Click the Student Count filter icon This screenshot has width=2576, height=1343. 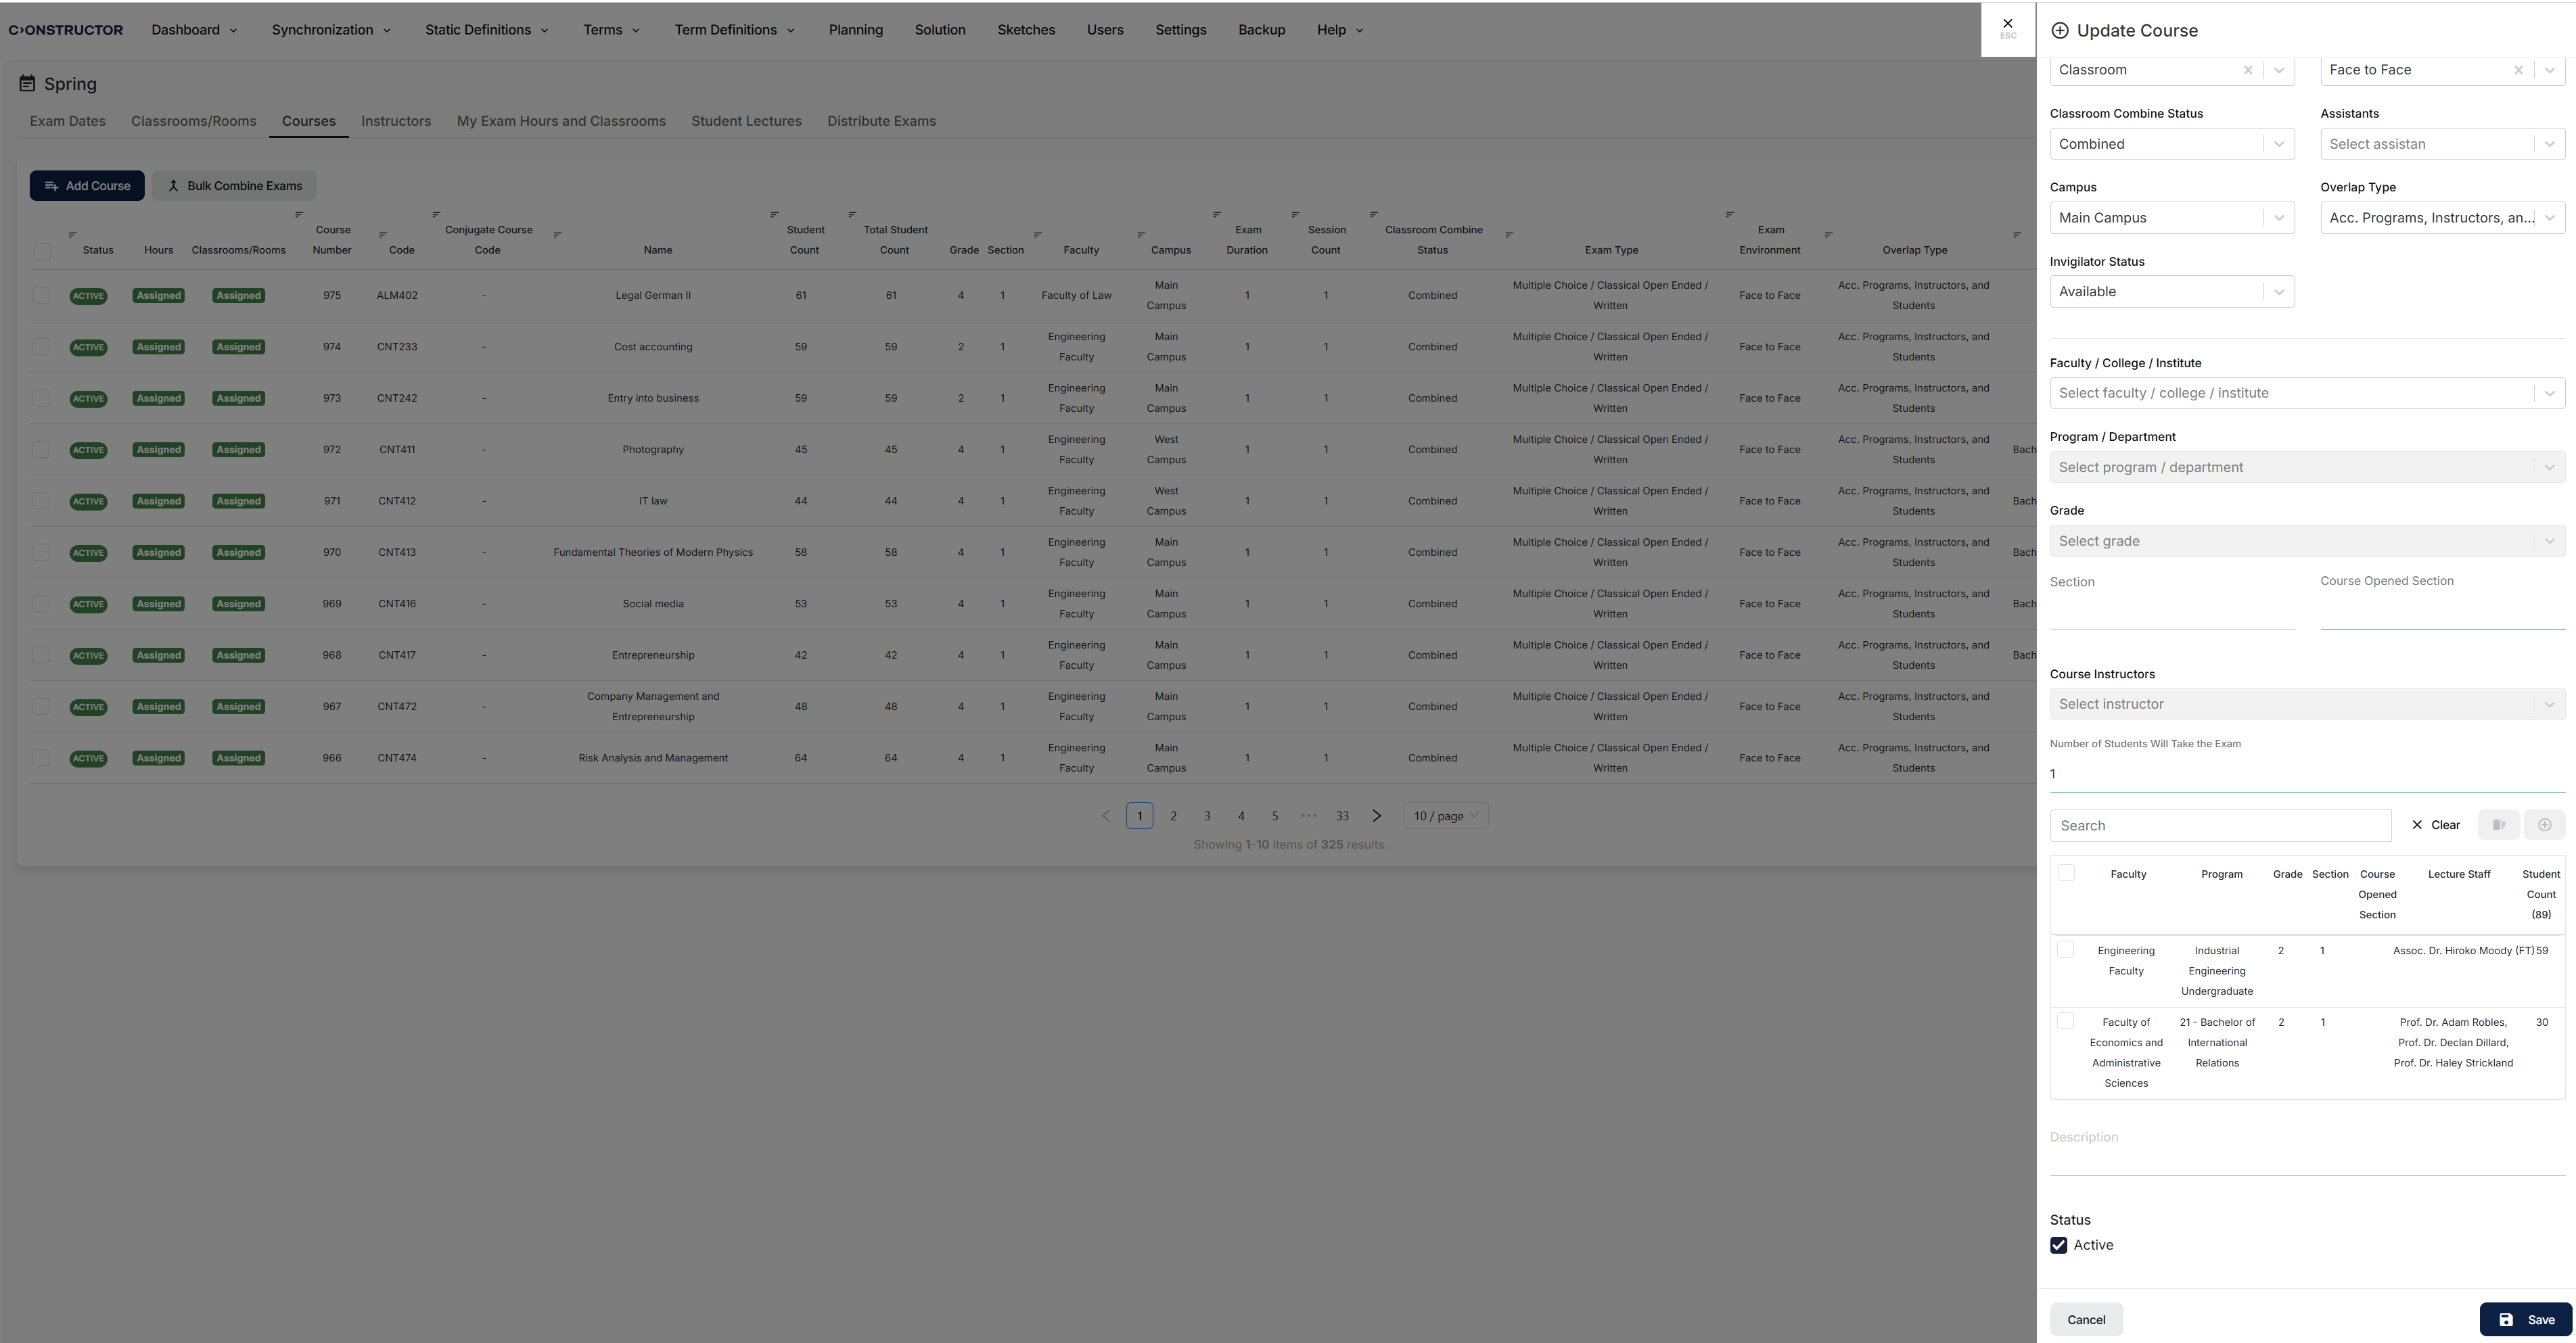pyautogui.click(x=774, y=215)
